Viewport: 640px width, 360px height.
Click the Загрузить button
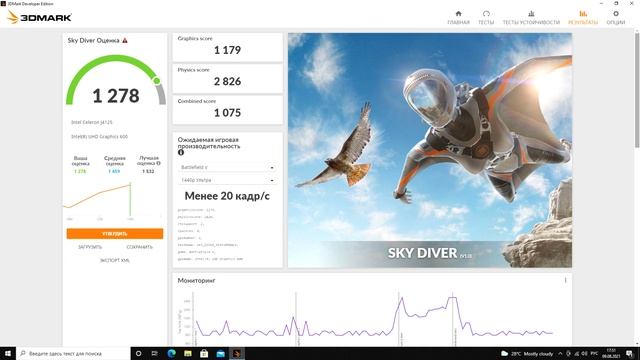(90, 247)
